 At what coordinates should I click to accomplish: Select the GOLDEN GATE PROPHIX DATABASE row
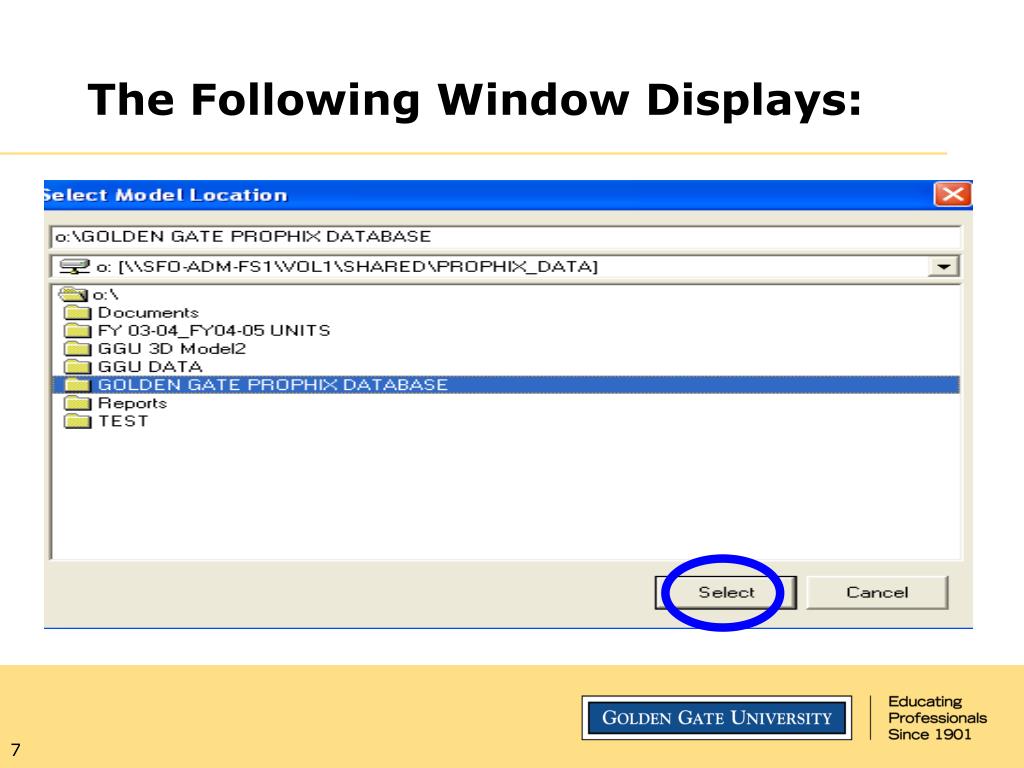point(506,385)
